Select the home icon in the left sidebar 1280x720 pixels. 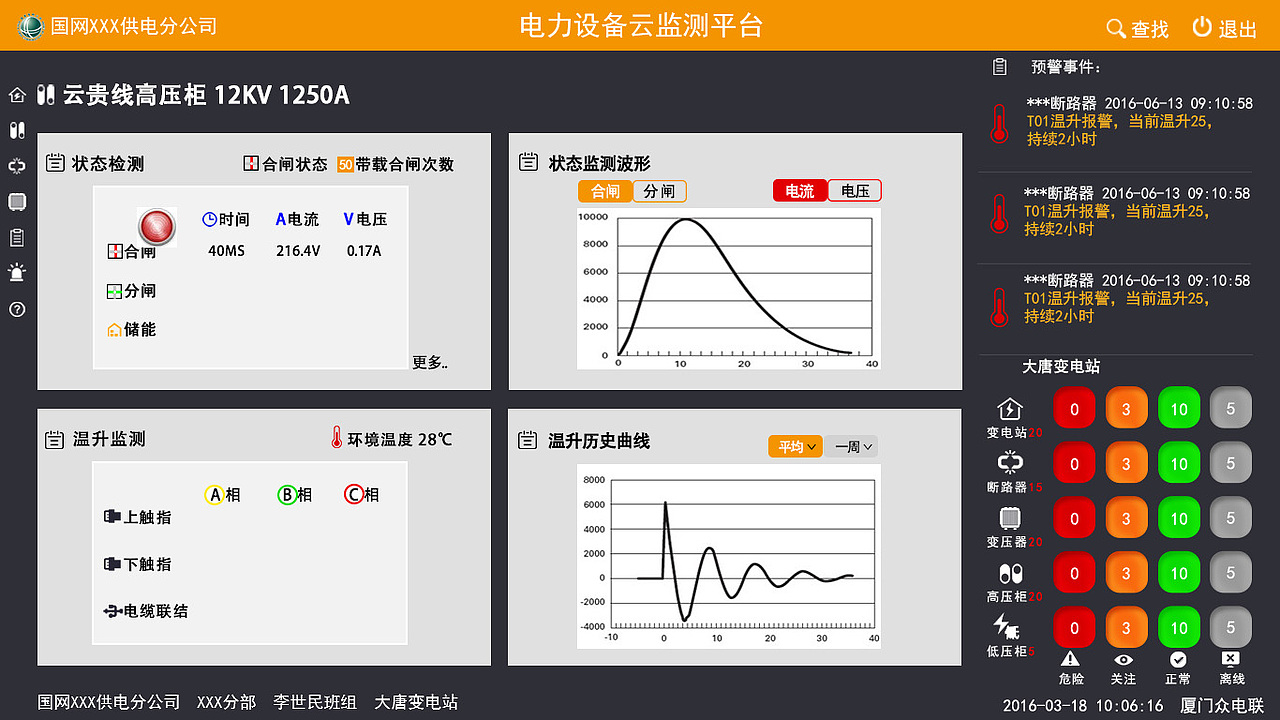[x=16, y=93]
